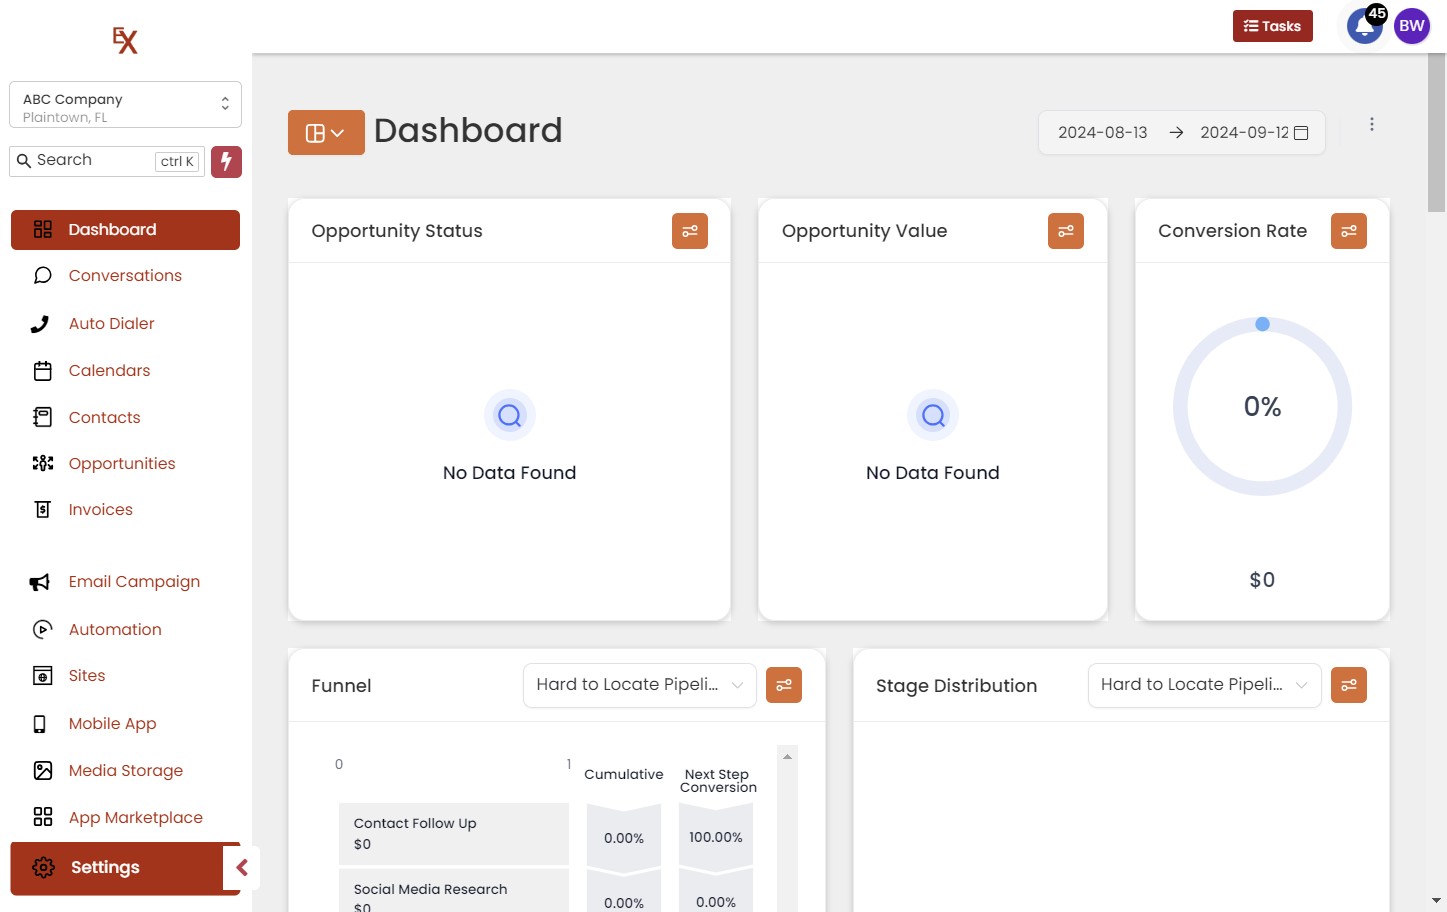The width and height of the screenshot is (1447, 912).
Task: Click the Search input field
Action: (95, 161)
